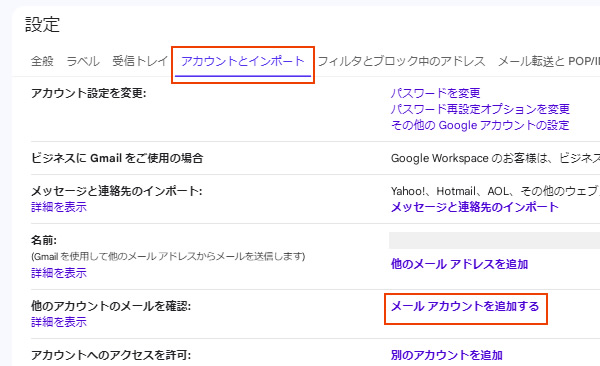The width and height of the screenshot is (600, 366).
Task: Open 詳細を表示 under 名前 section
Action: point(59,273)
